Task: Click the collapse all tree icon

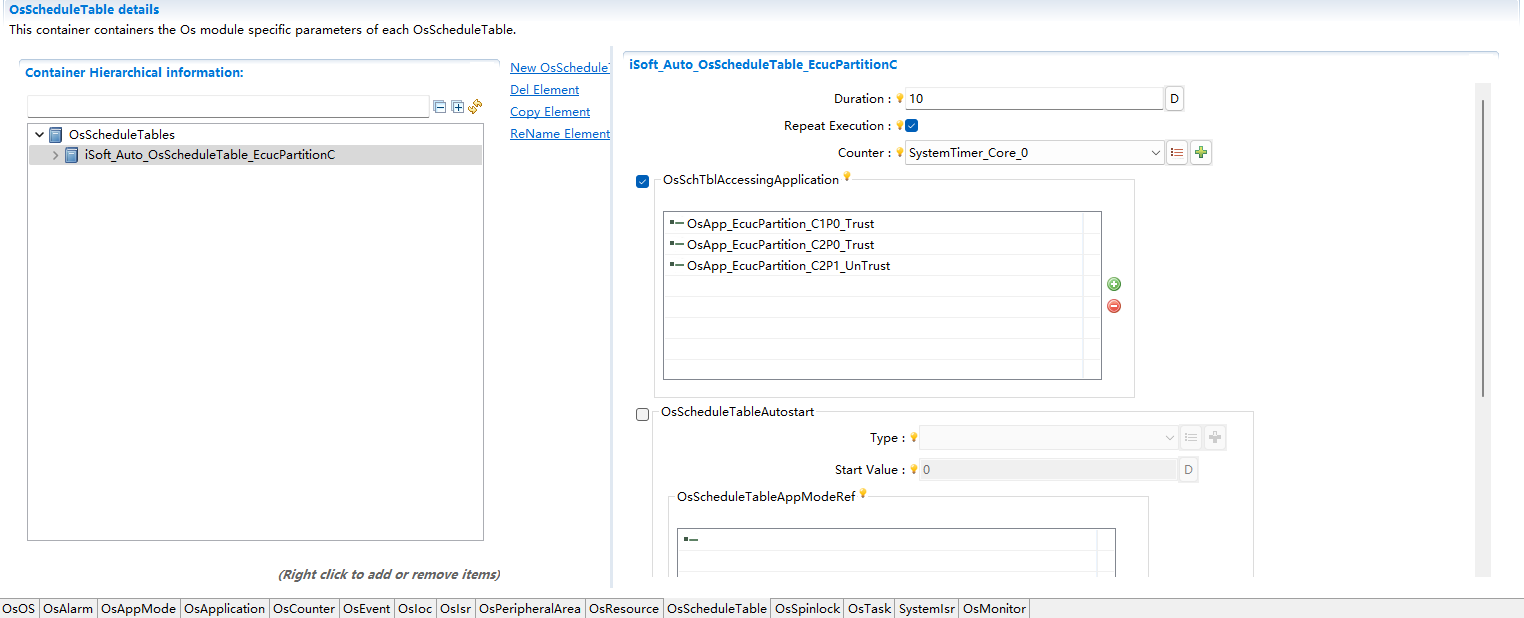Action: click(x=439, y=107)
